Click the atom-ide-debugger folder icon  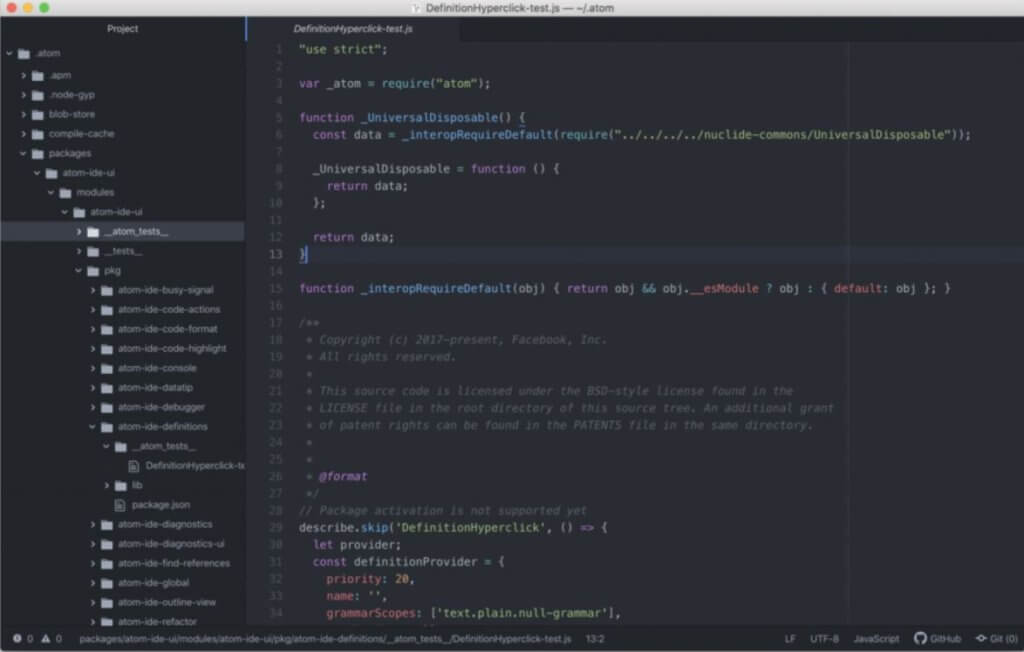(x=107, y=408)
